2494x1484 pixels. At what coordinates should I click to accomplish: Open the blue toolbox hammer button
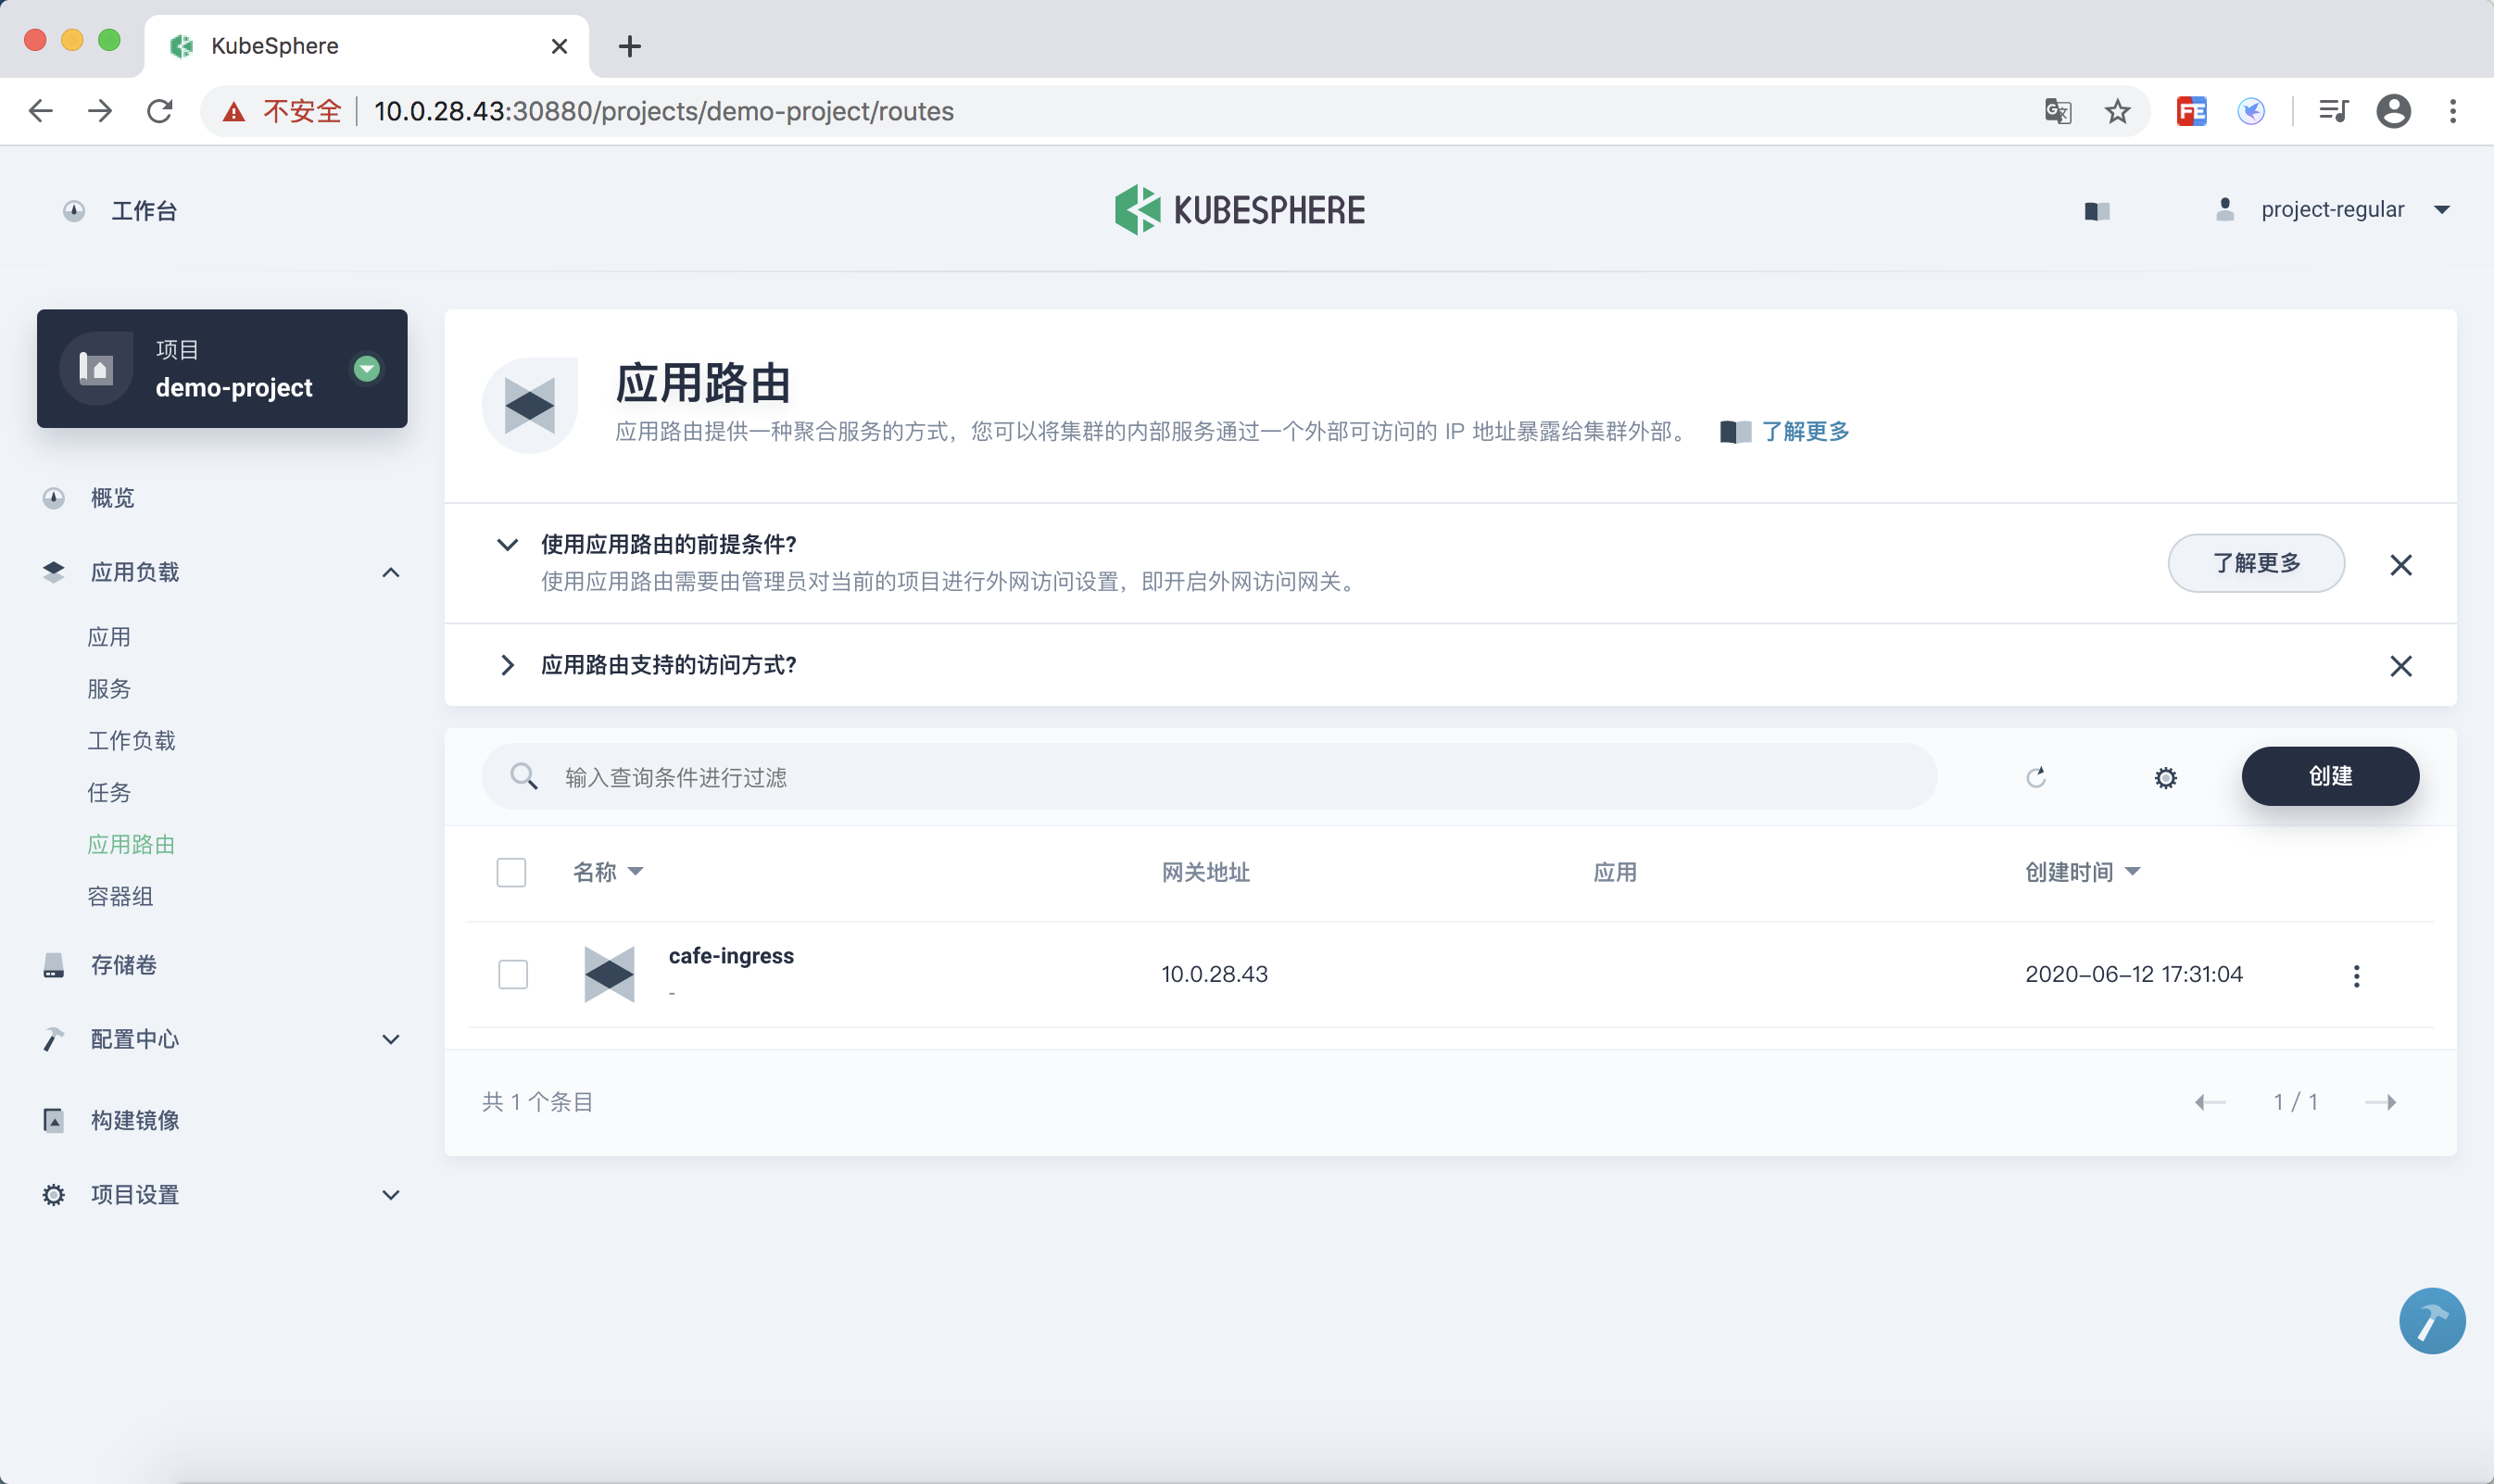2431,1320
